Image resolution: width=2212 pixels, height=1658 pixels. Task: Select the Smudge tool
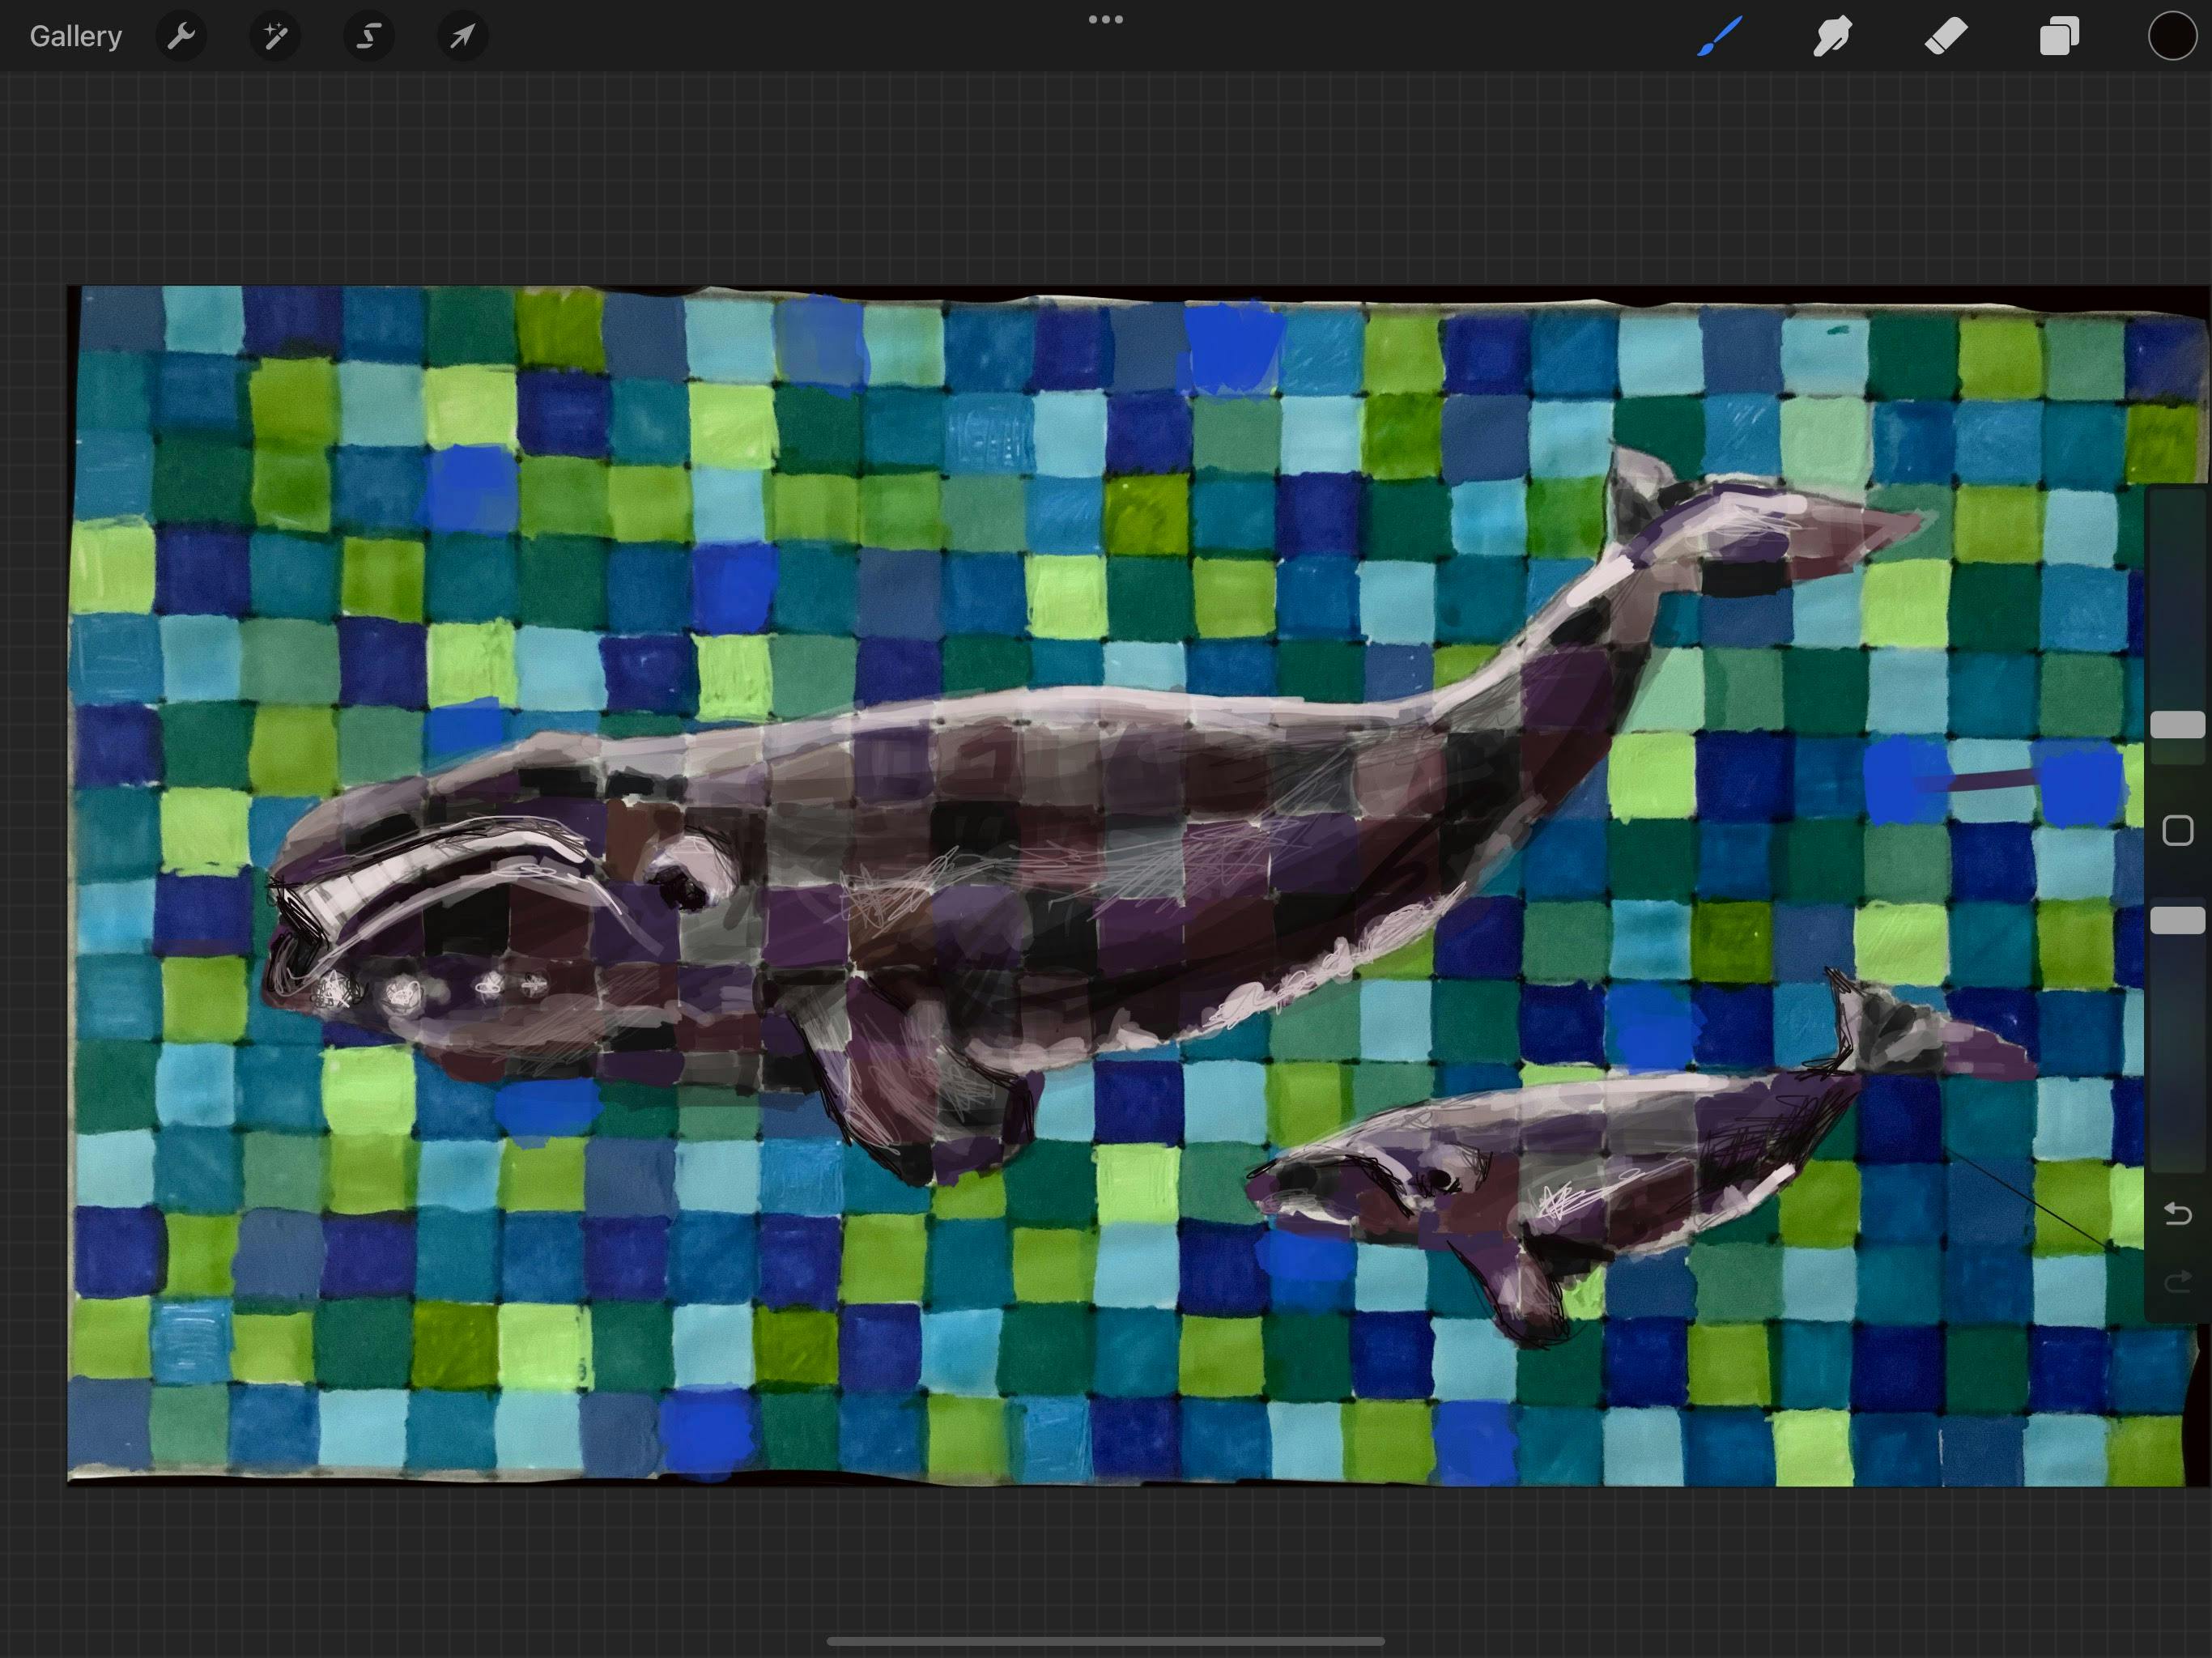coord(1833,37)
